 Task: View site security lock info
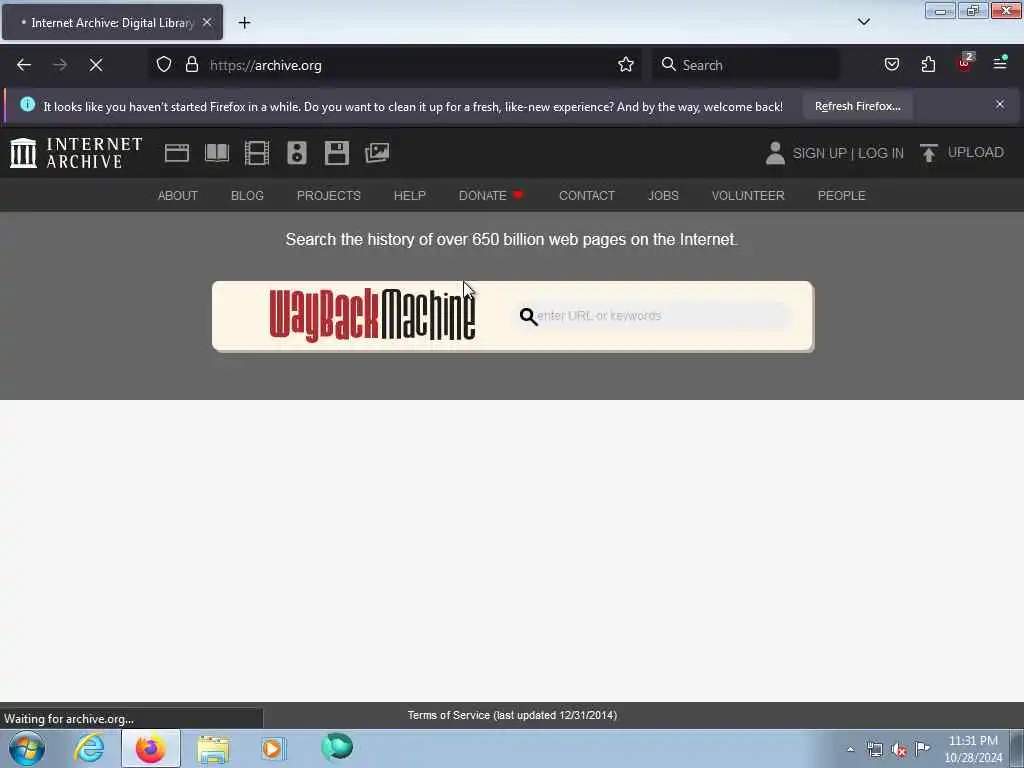tap(191, 65)
